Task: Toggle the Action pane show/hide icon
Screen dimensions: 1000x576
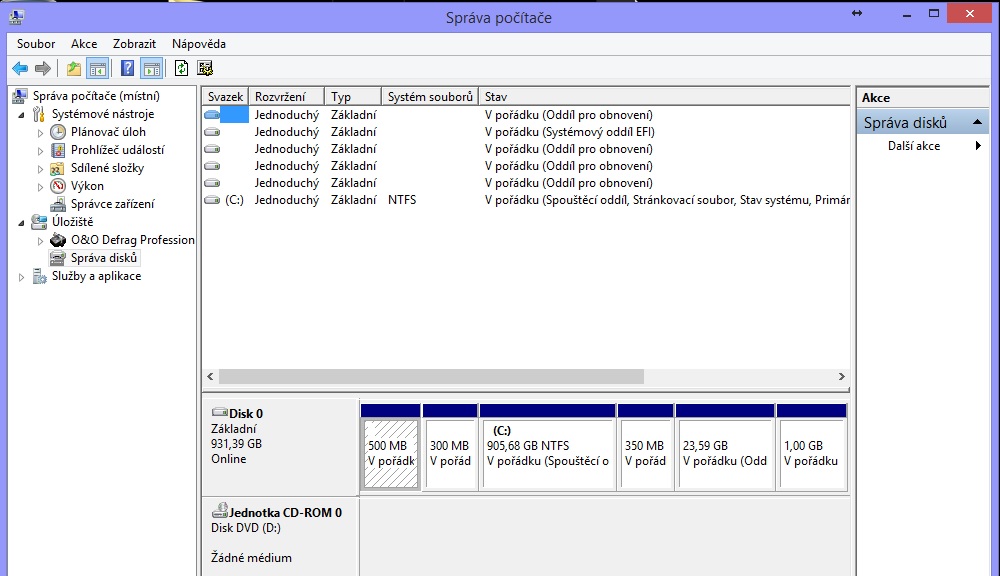Action: [x=151, y=68]
